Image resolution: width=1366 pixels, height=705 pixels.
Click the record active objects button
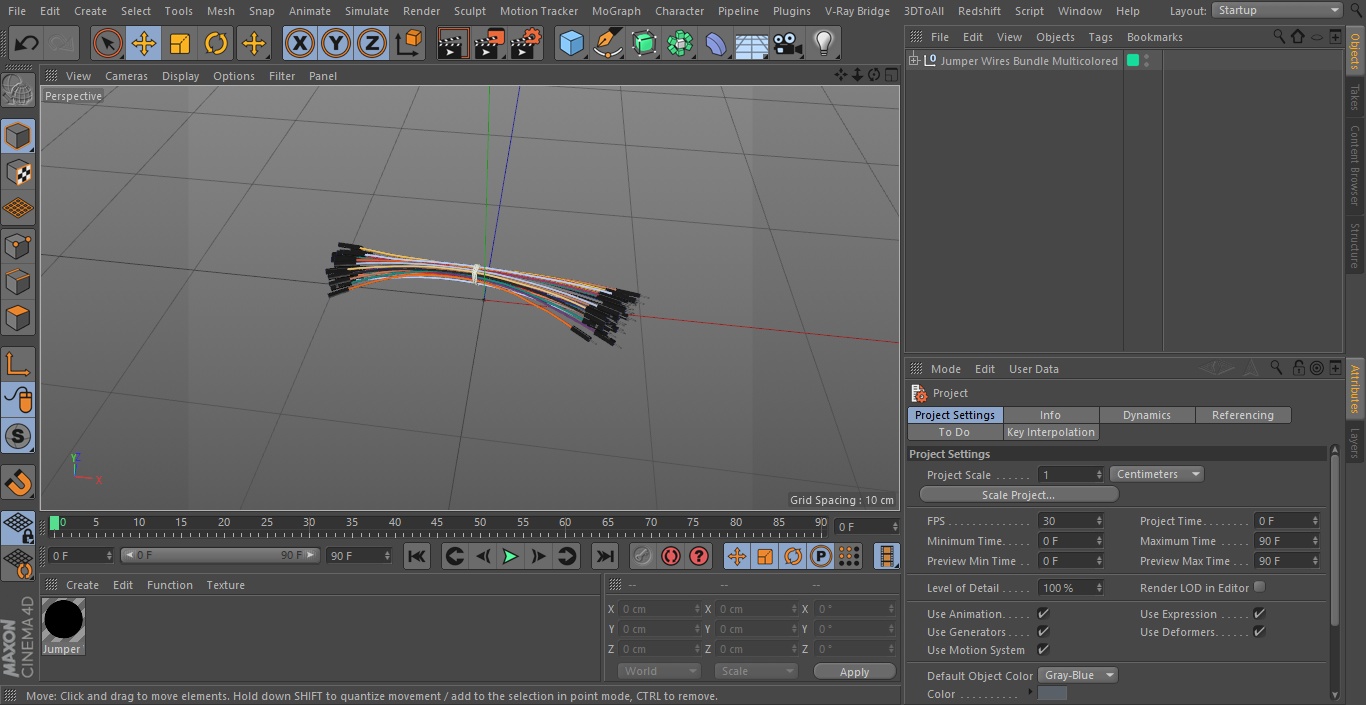point(643,556)
